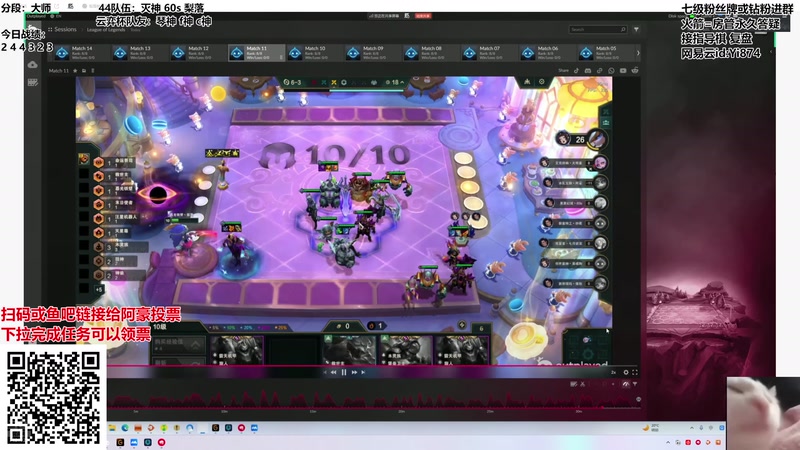The height and width of the screenshot is (450, 800).
Task: Jump to the previous event
Action: (325, 372)
